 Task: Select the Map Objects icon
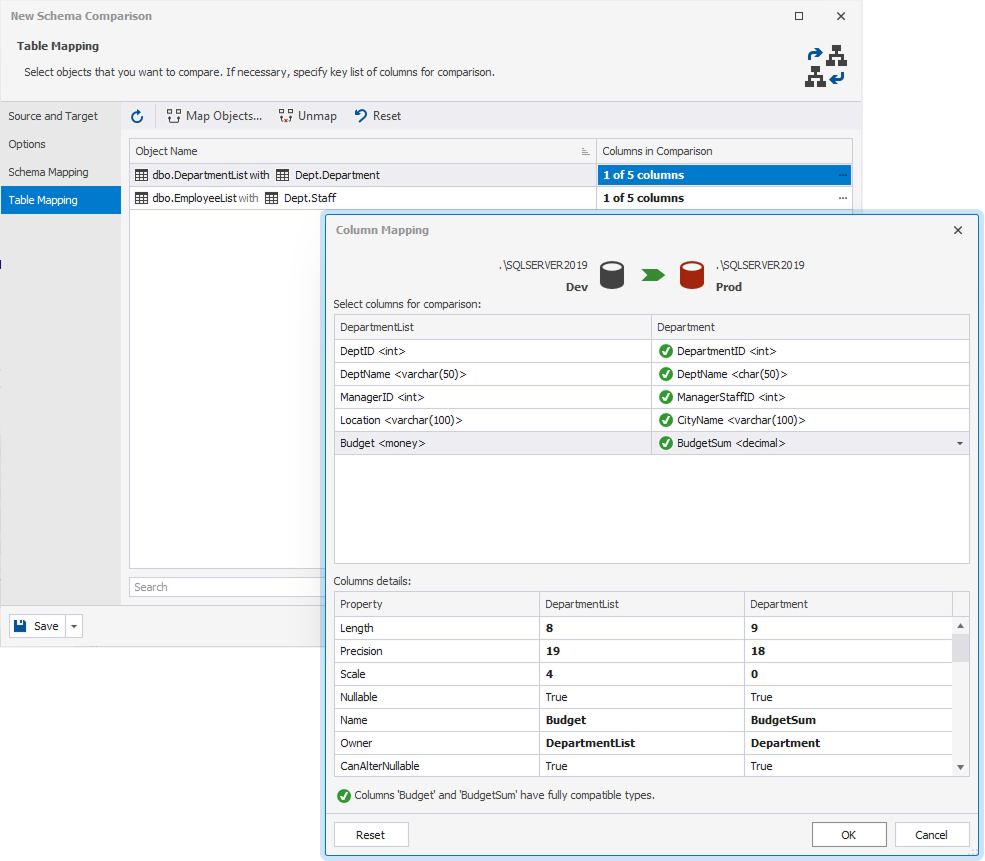click(x=172, y=116)
